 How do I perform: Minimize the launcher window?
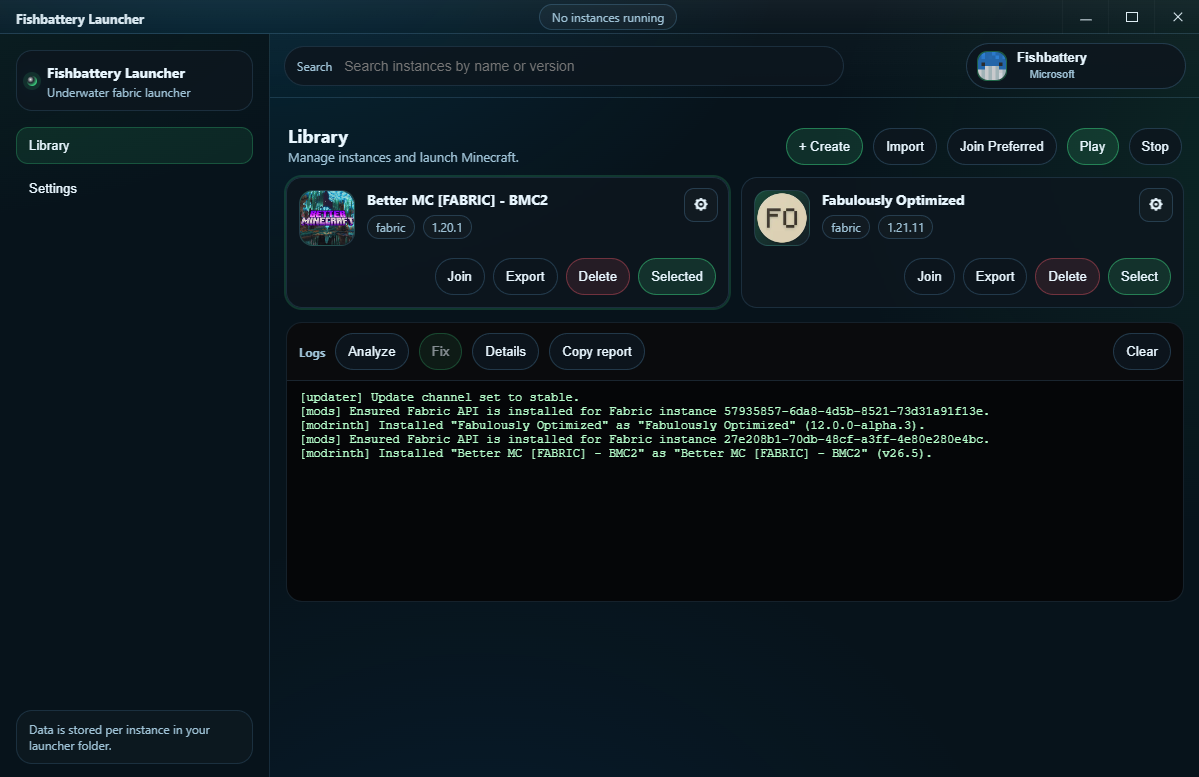pos(1086,17)
